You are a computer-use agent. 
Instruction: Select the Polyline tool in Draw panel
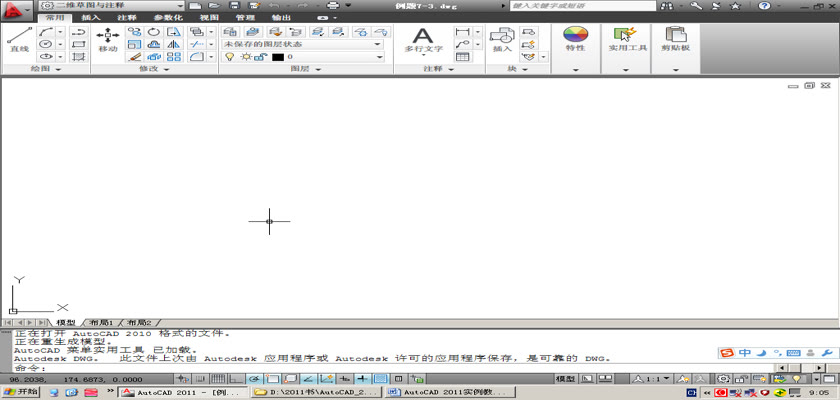[x=79, y=32]
